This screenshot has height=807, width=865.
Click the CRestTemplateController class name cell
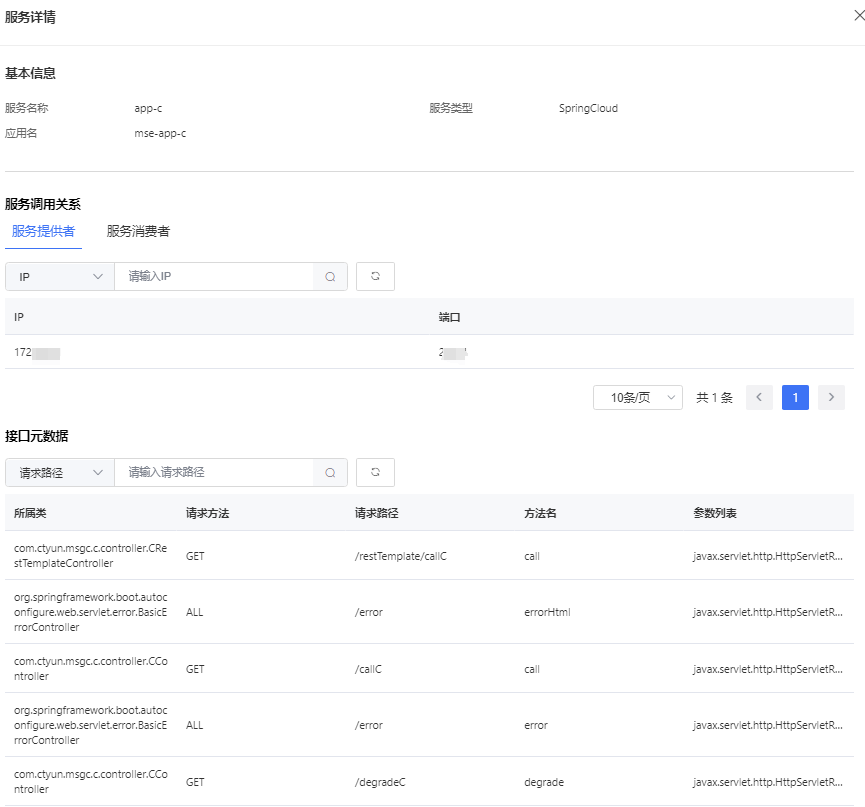click(x=91, y=556)
